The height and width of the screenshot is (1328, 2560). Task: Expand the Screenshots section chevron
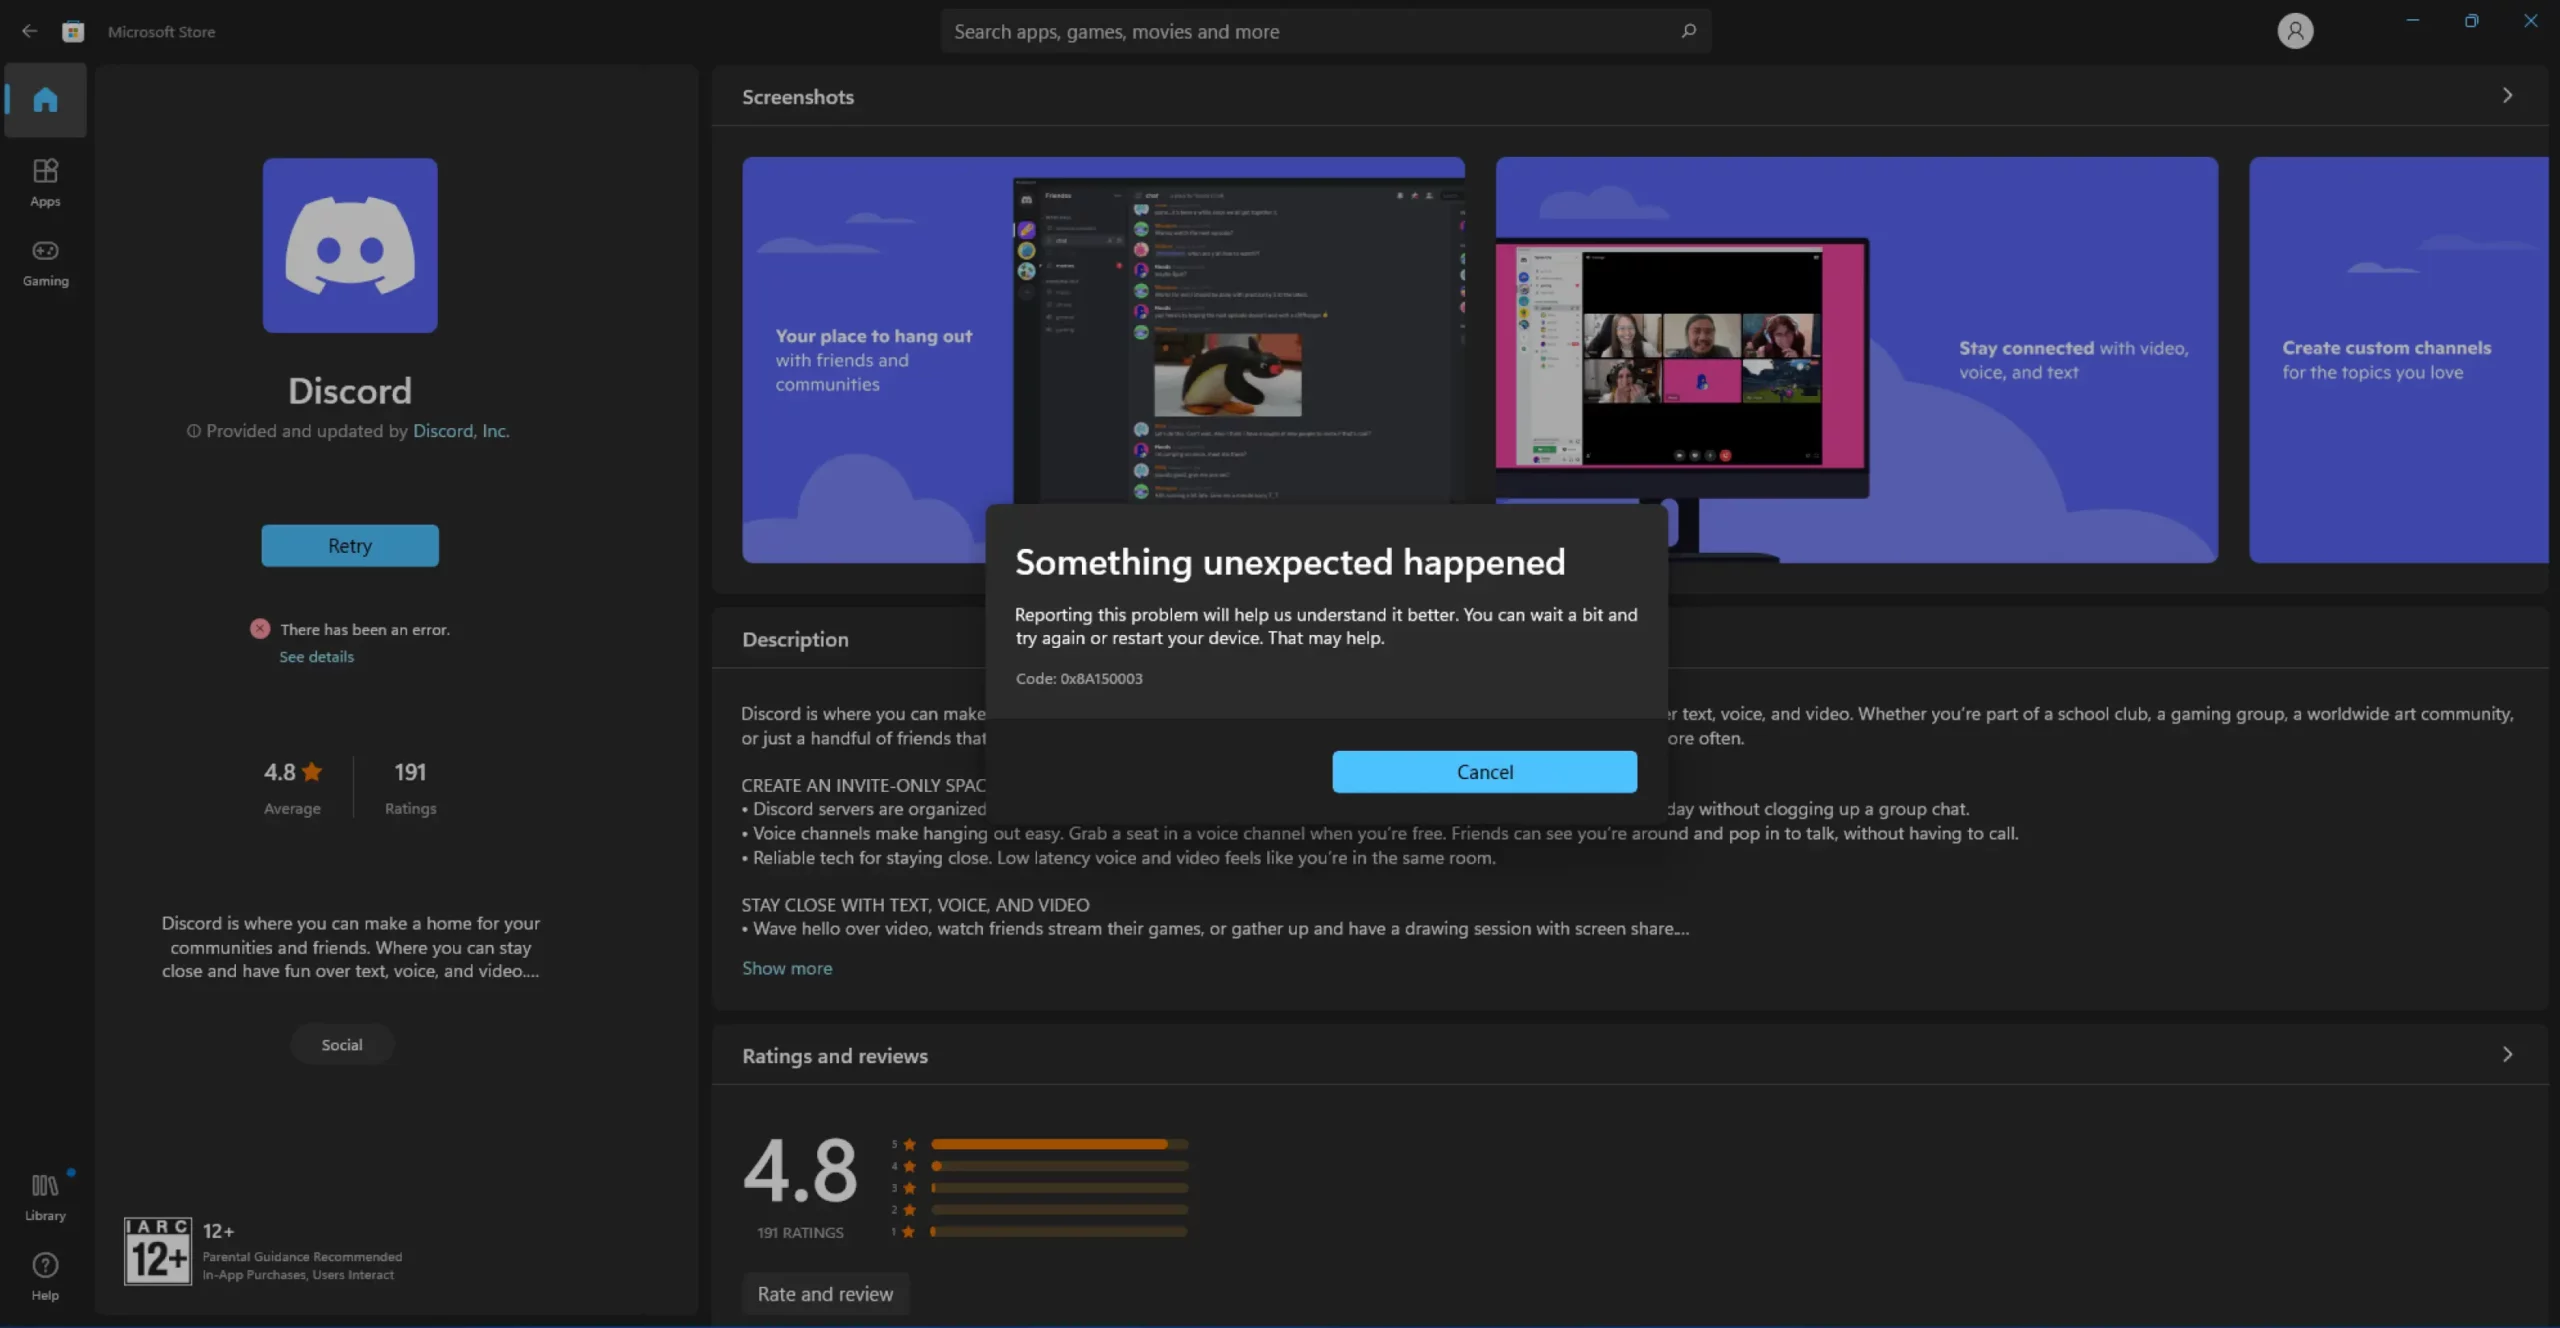[x=2507, y=96]
